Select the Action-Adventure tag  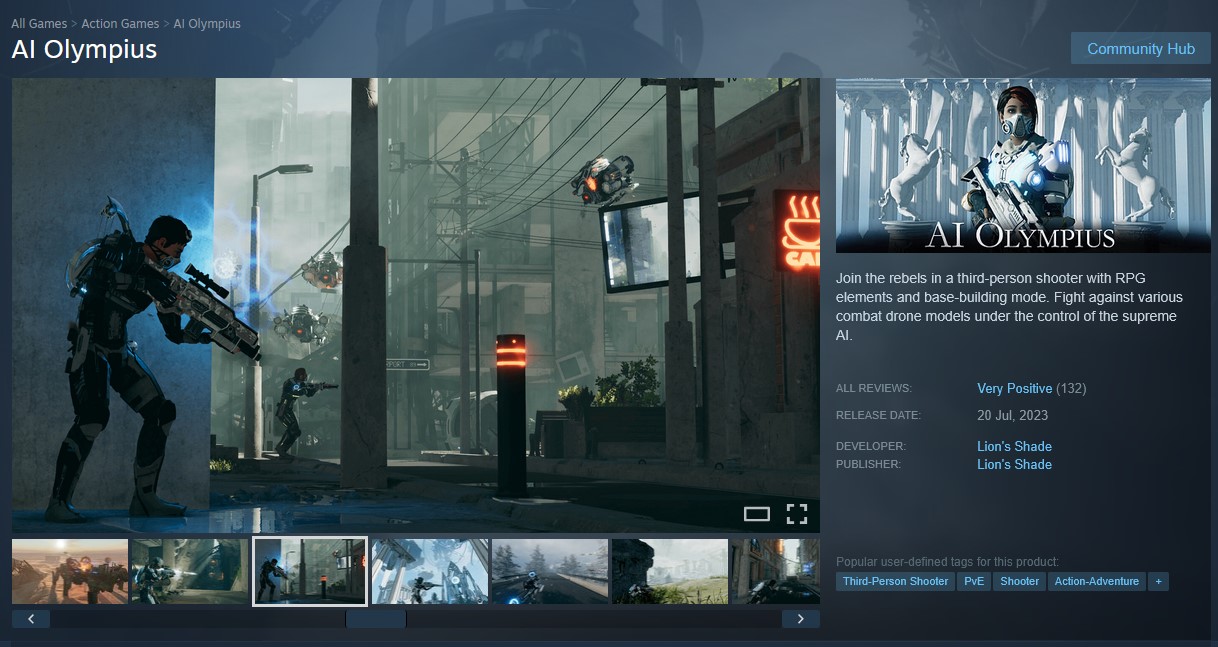1096,581
